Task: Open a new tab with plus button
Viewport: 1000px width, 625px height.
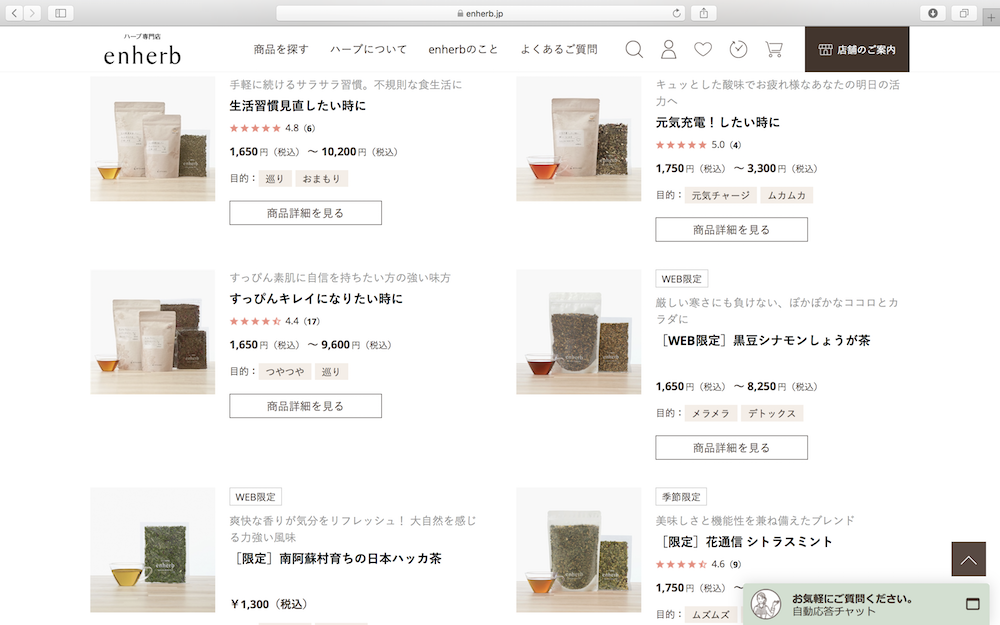Action: point(991,17)
